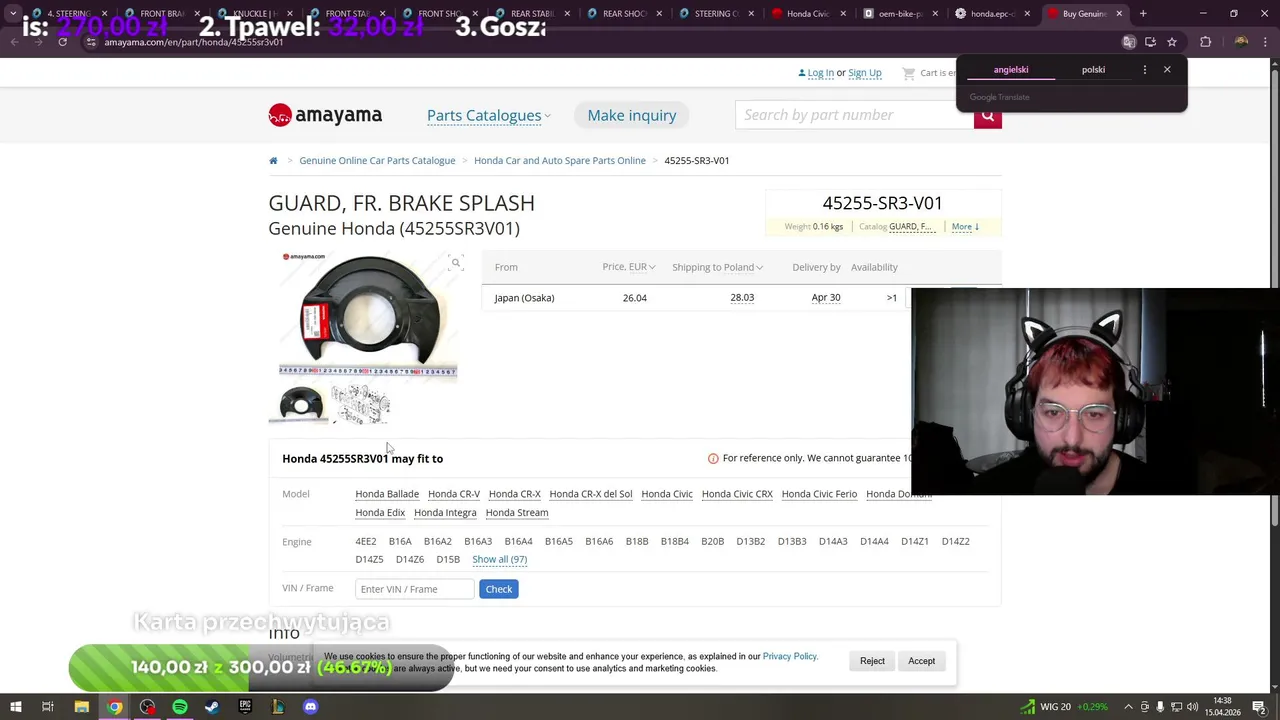The image size is (1280, 720).
Task: Select angielski tab in translate popup
Action: tap(1011, 70)
